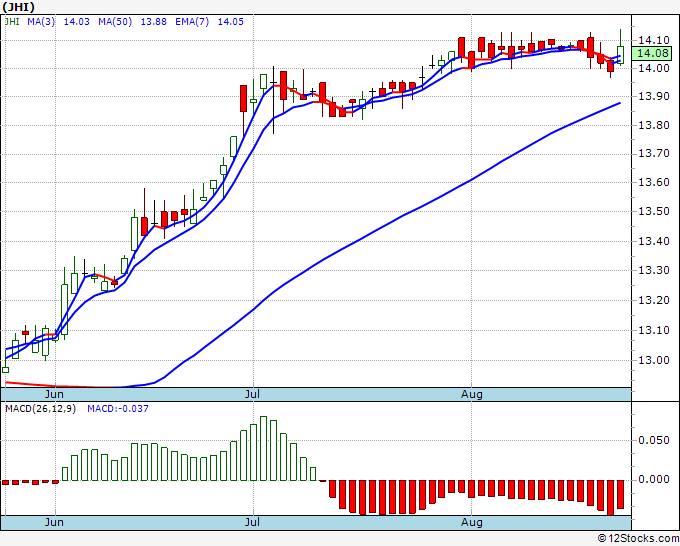Click the 13.10 price axis label
Image resolution: width=680 pixels, height=546 pixels.
tap(654, 330)
